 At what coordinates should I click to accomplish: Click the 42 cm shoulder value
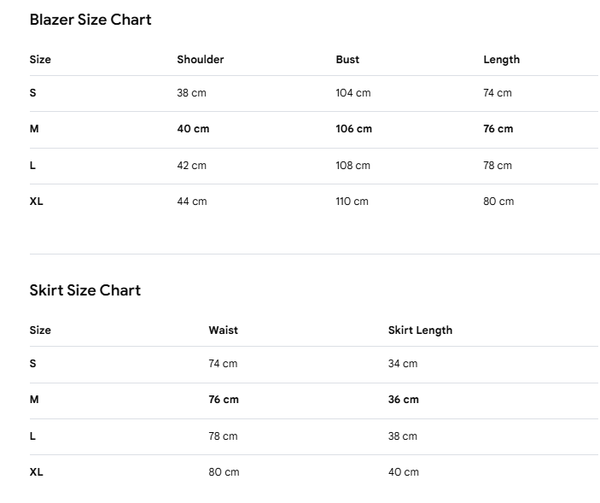(191, 165)
